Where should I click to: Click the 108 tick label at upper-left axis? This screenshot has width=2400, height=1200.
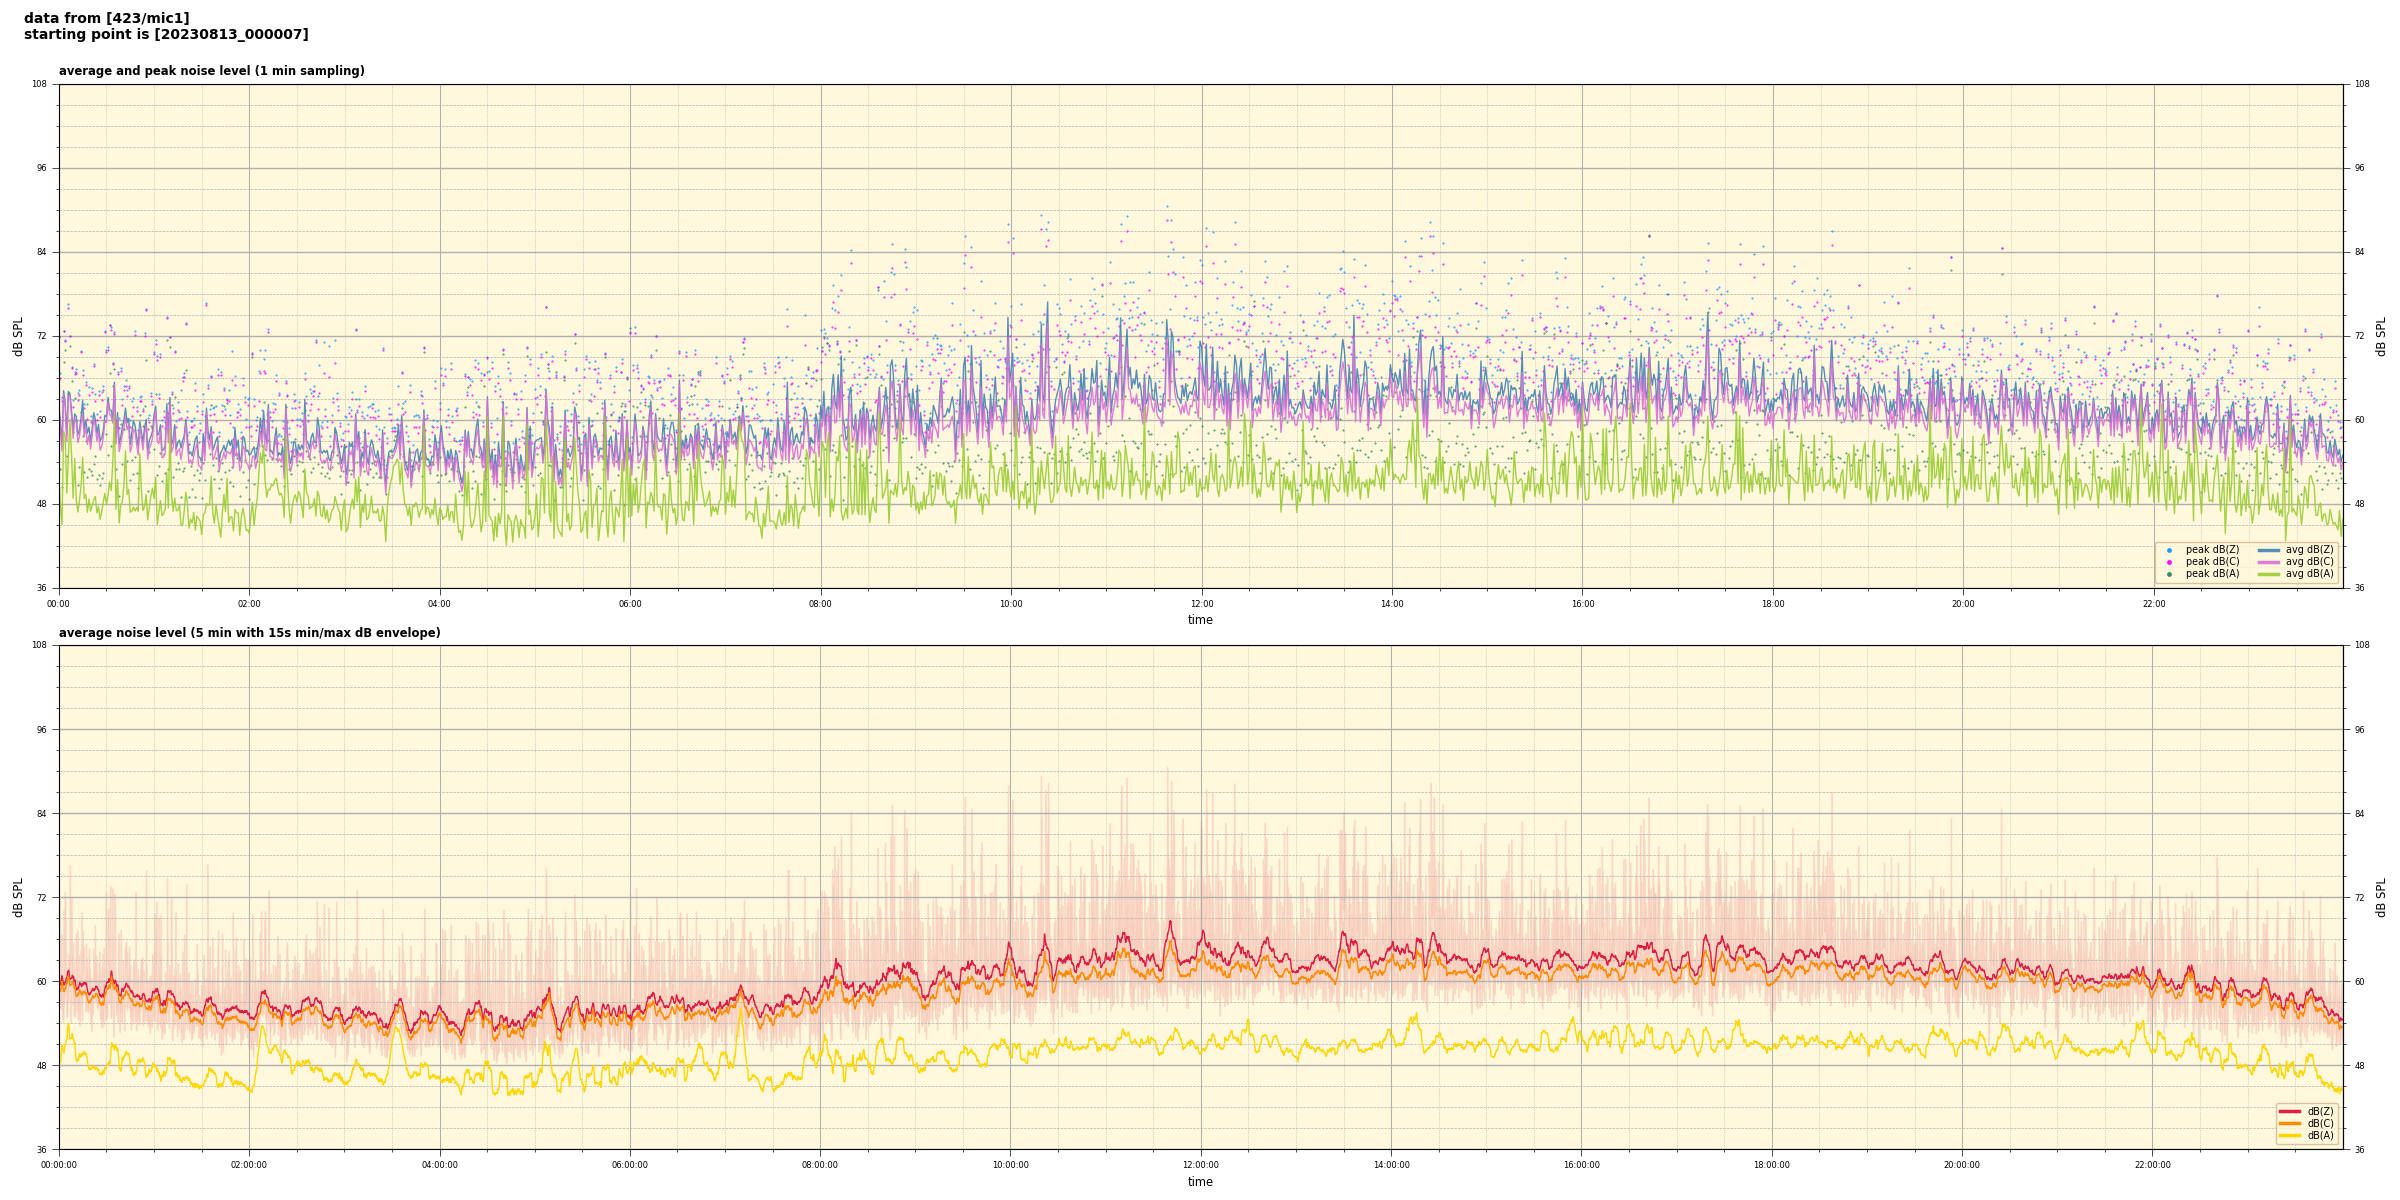[39, 84]
